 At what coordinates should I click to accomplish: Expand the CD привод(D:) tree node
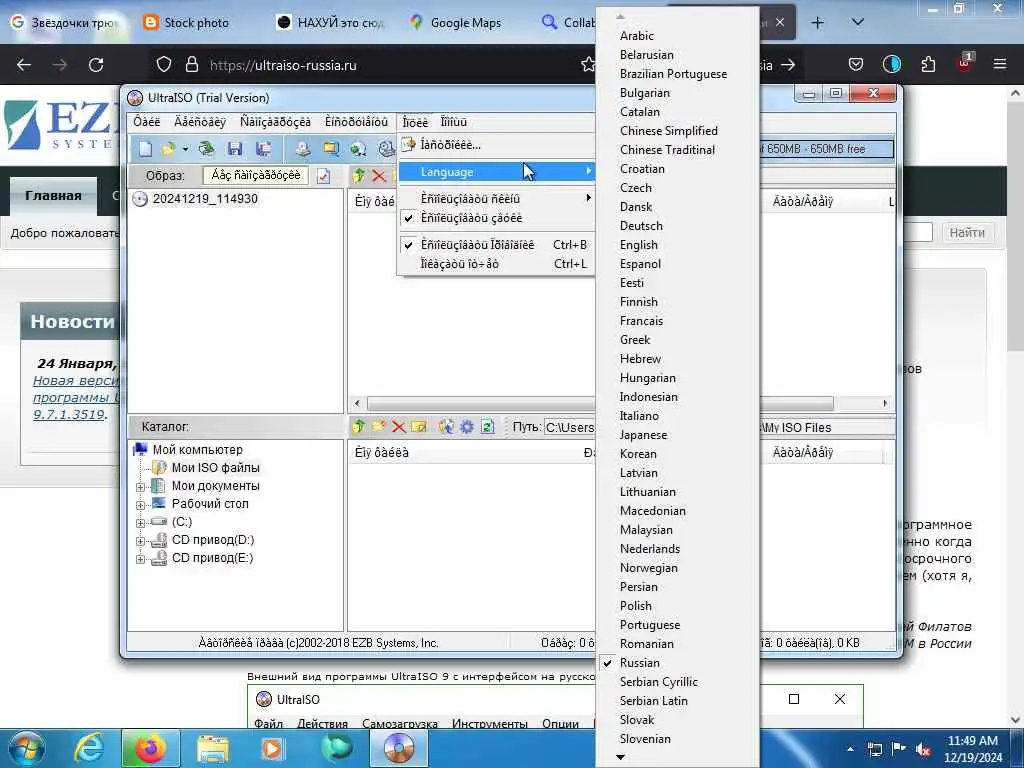click(x=140, y=541)
